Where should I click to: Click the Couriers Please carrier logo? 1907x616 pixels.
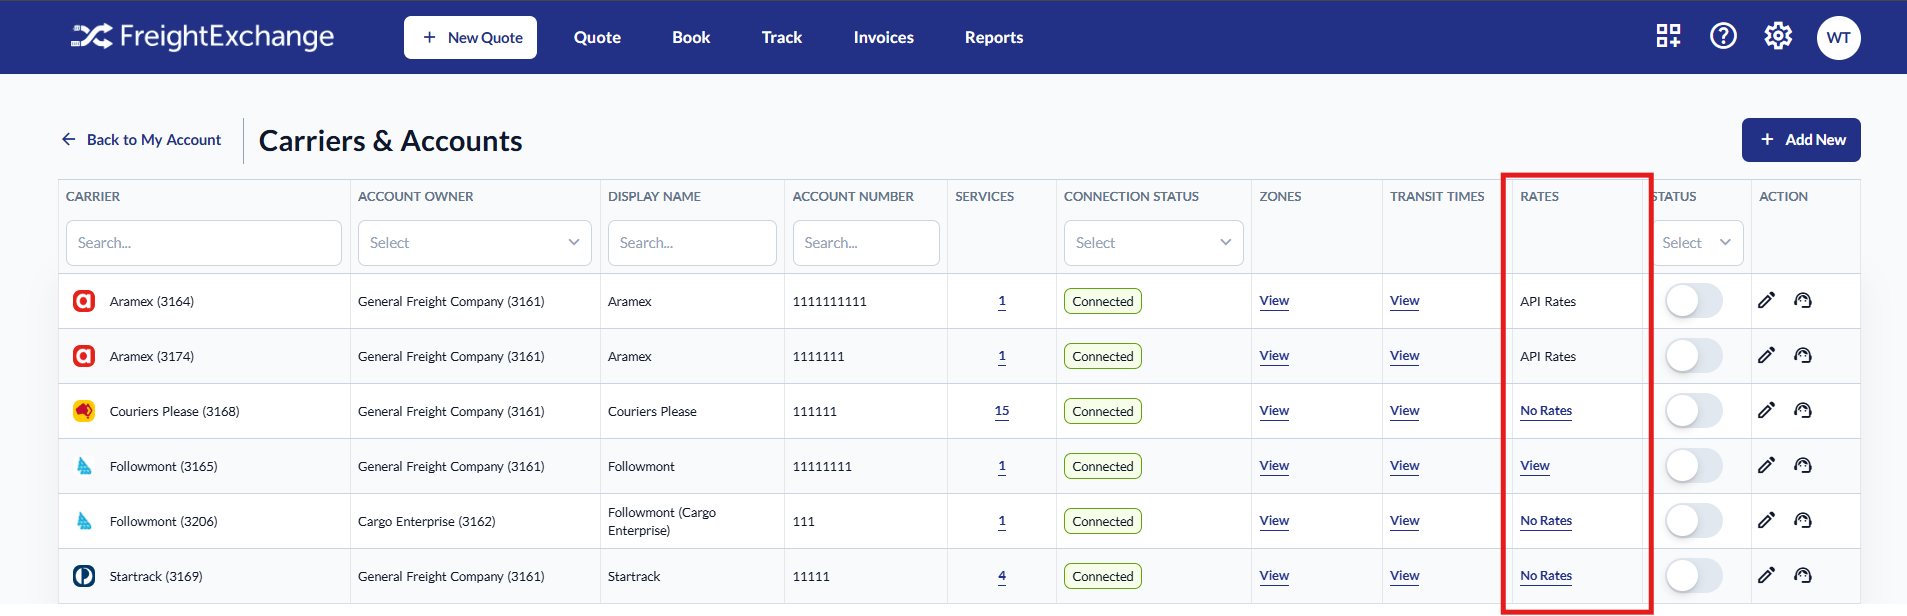84,411
